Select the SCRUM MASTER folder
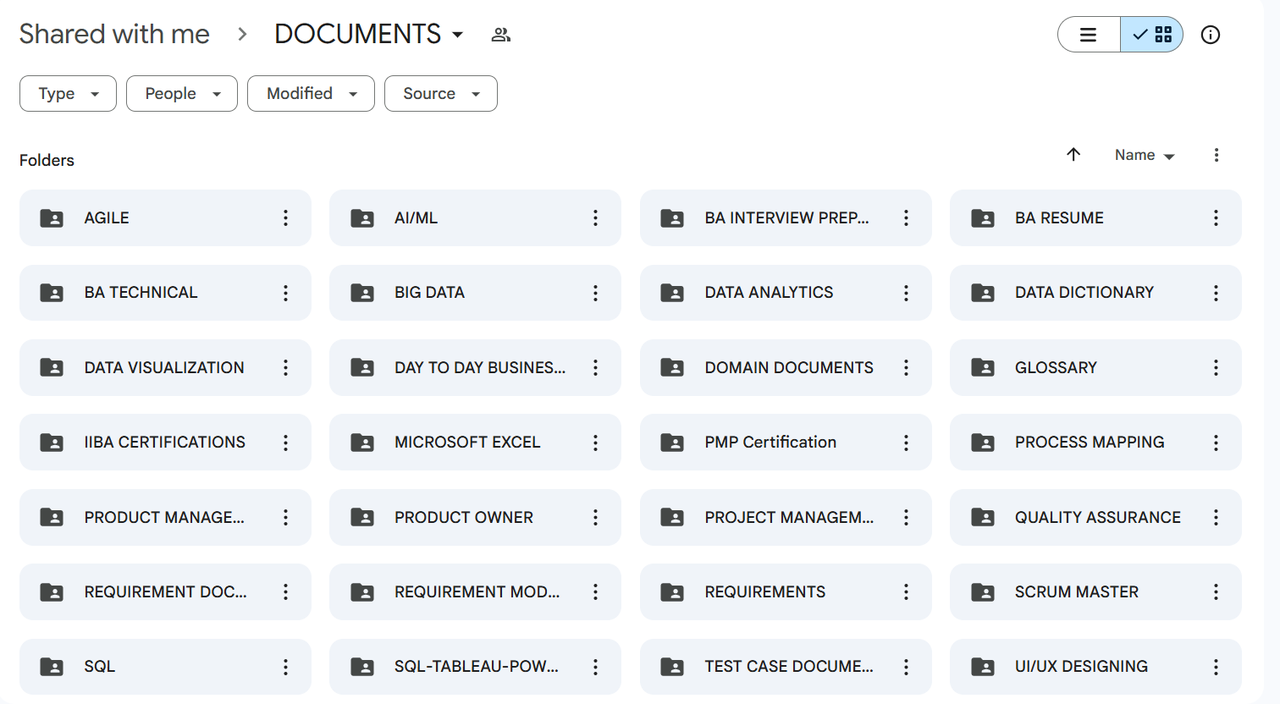 1076,592
